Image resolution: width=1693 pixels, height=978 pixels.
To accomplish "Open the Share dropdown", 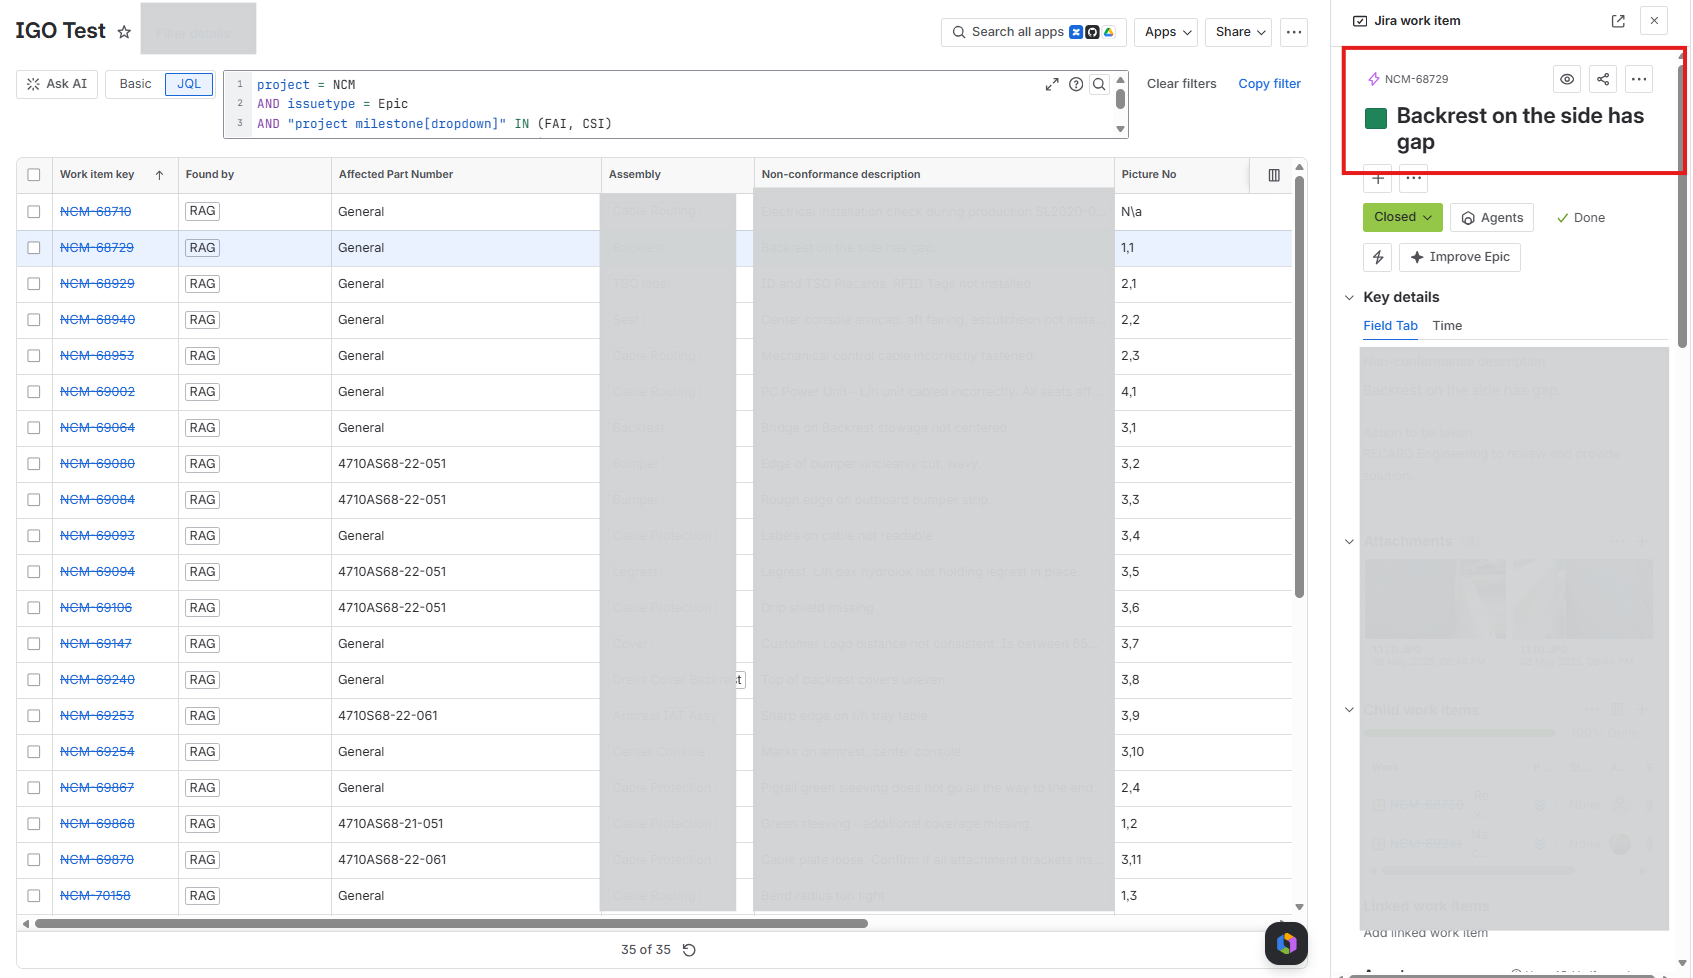I will point(1239,32).
